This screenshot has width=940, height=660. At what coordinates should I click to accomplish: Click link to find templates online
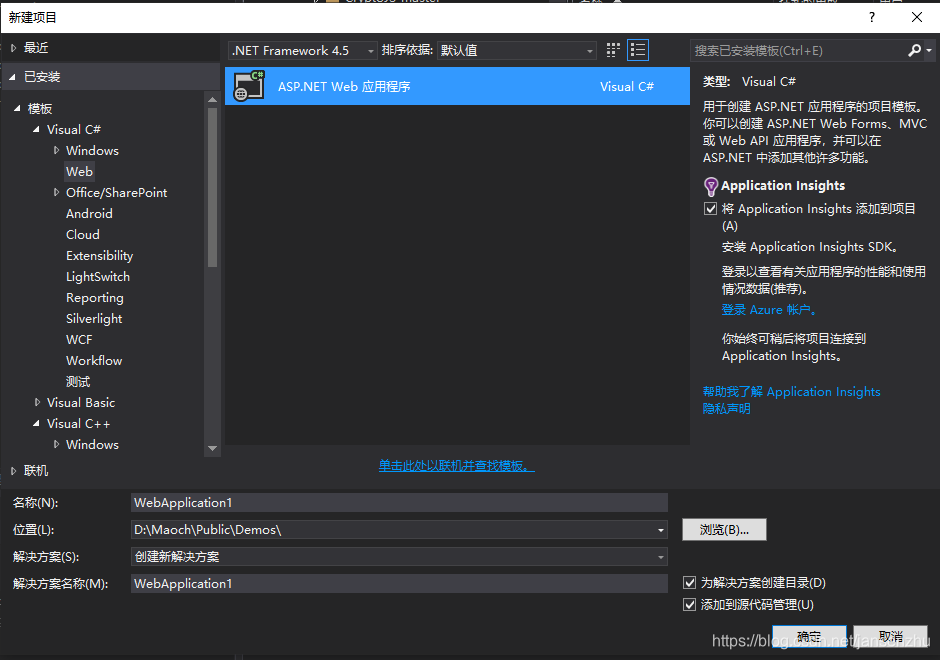[457, 466]
